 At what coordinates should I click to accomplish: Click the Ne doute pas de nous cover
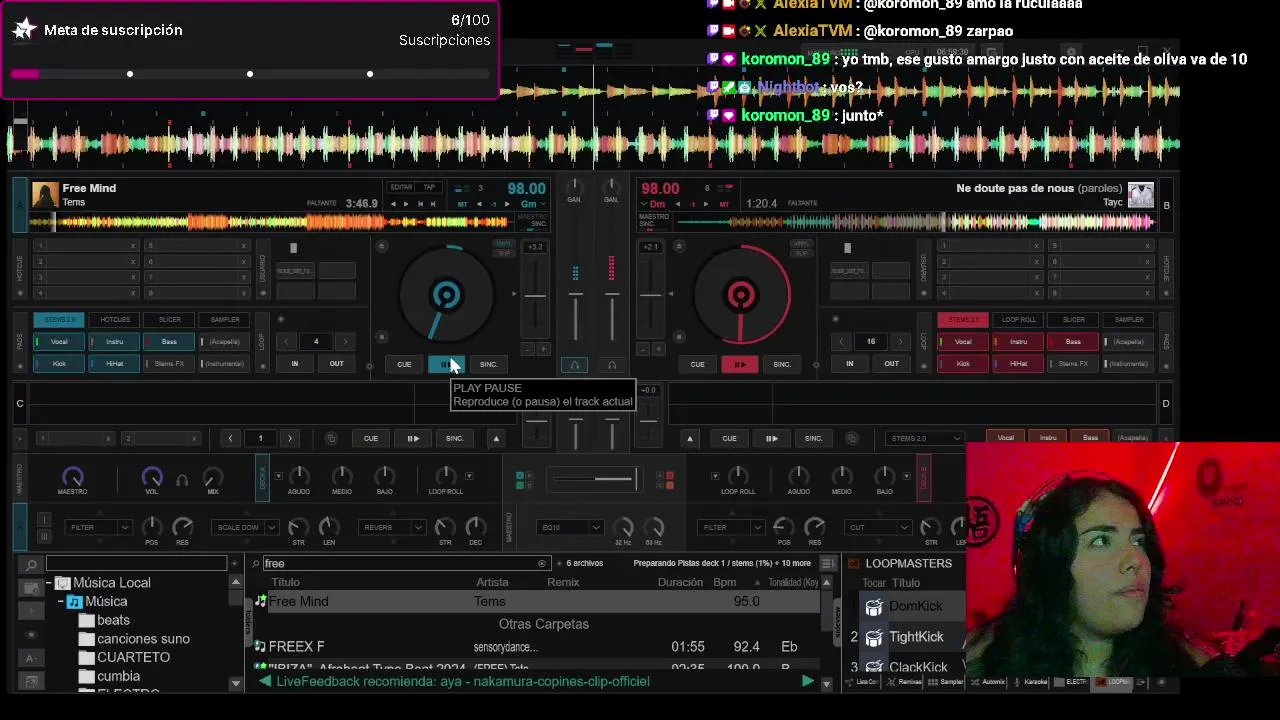1141,194
